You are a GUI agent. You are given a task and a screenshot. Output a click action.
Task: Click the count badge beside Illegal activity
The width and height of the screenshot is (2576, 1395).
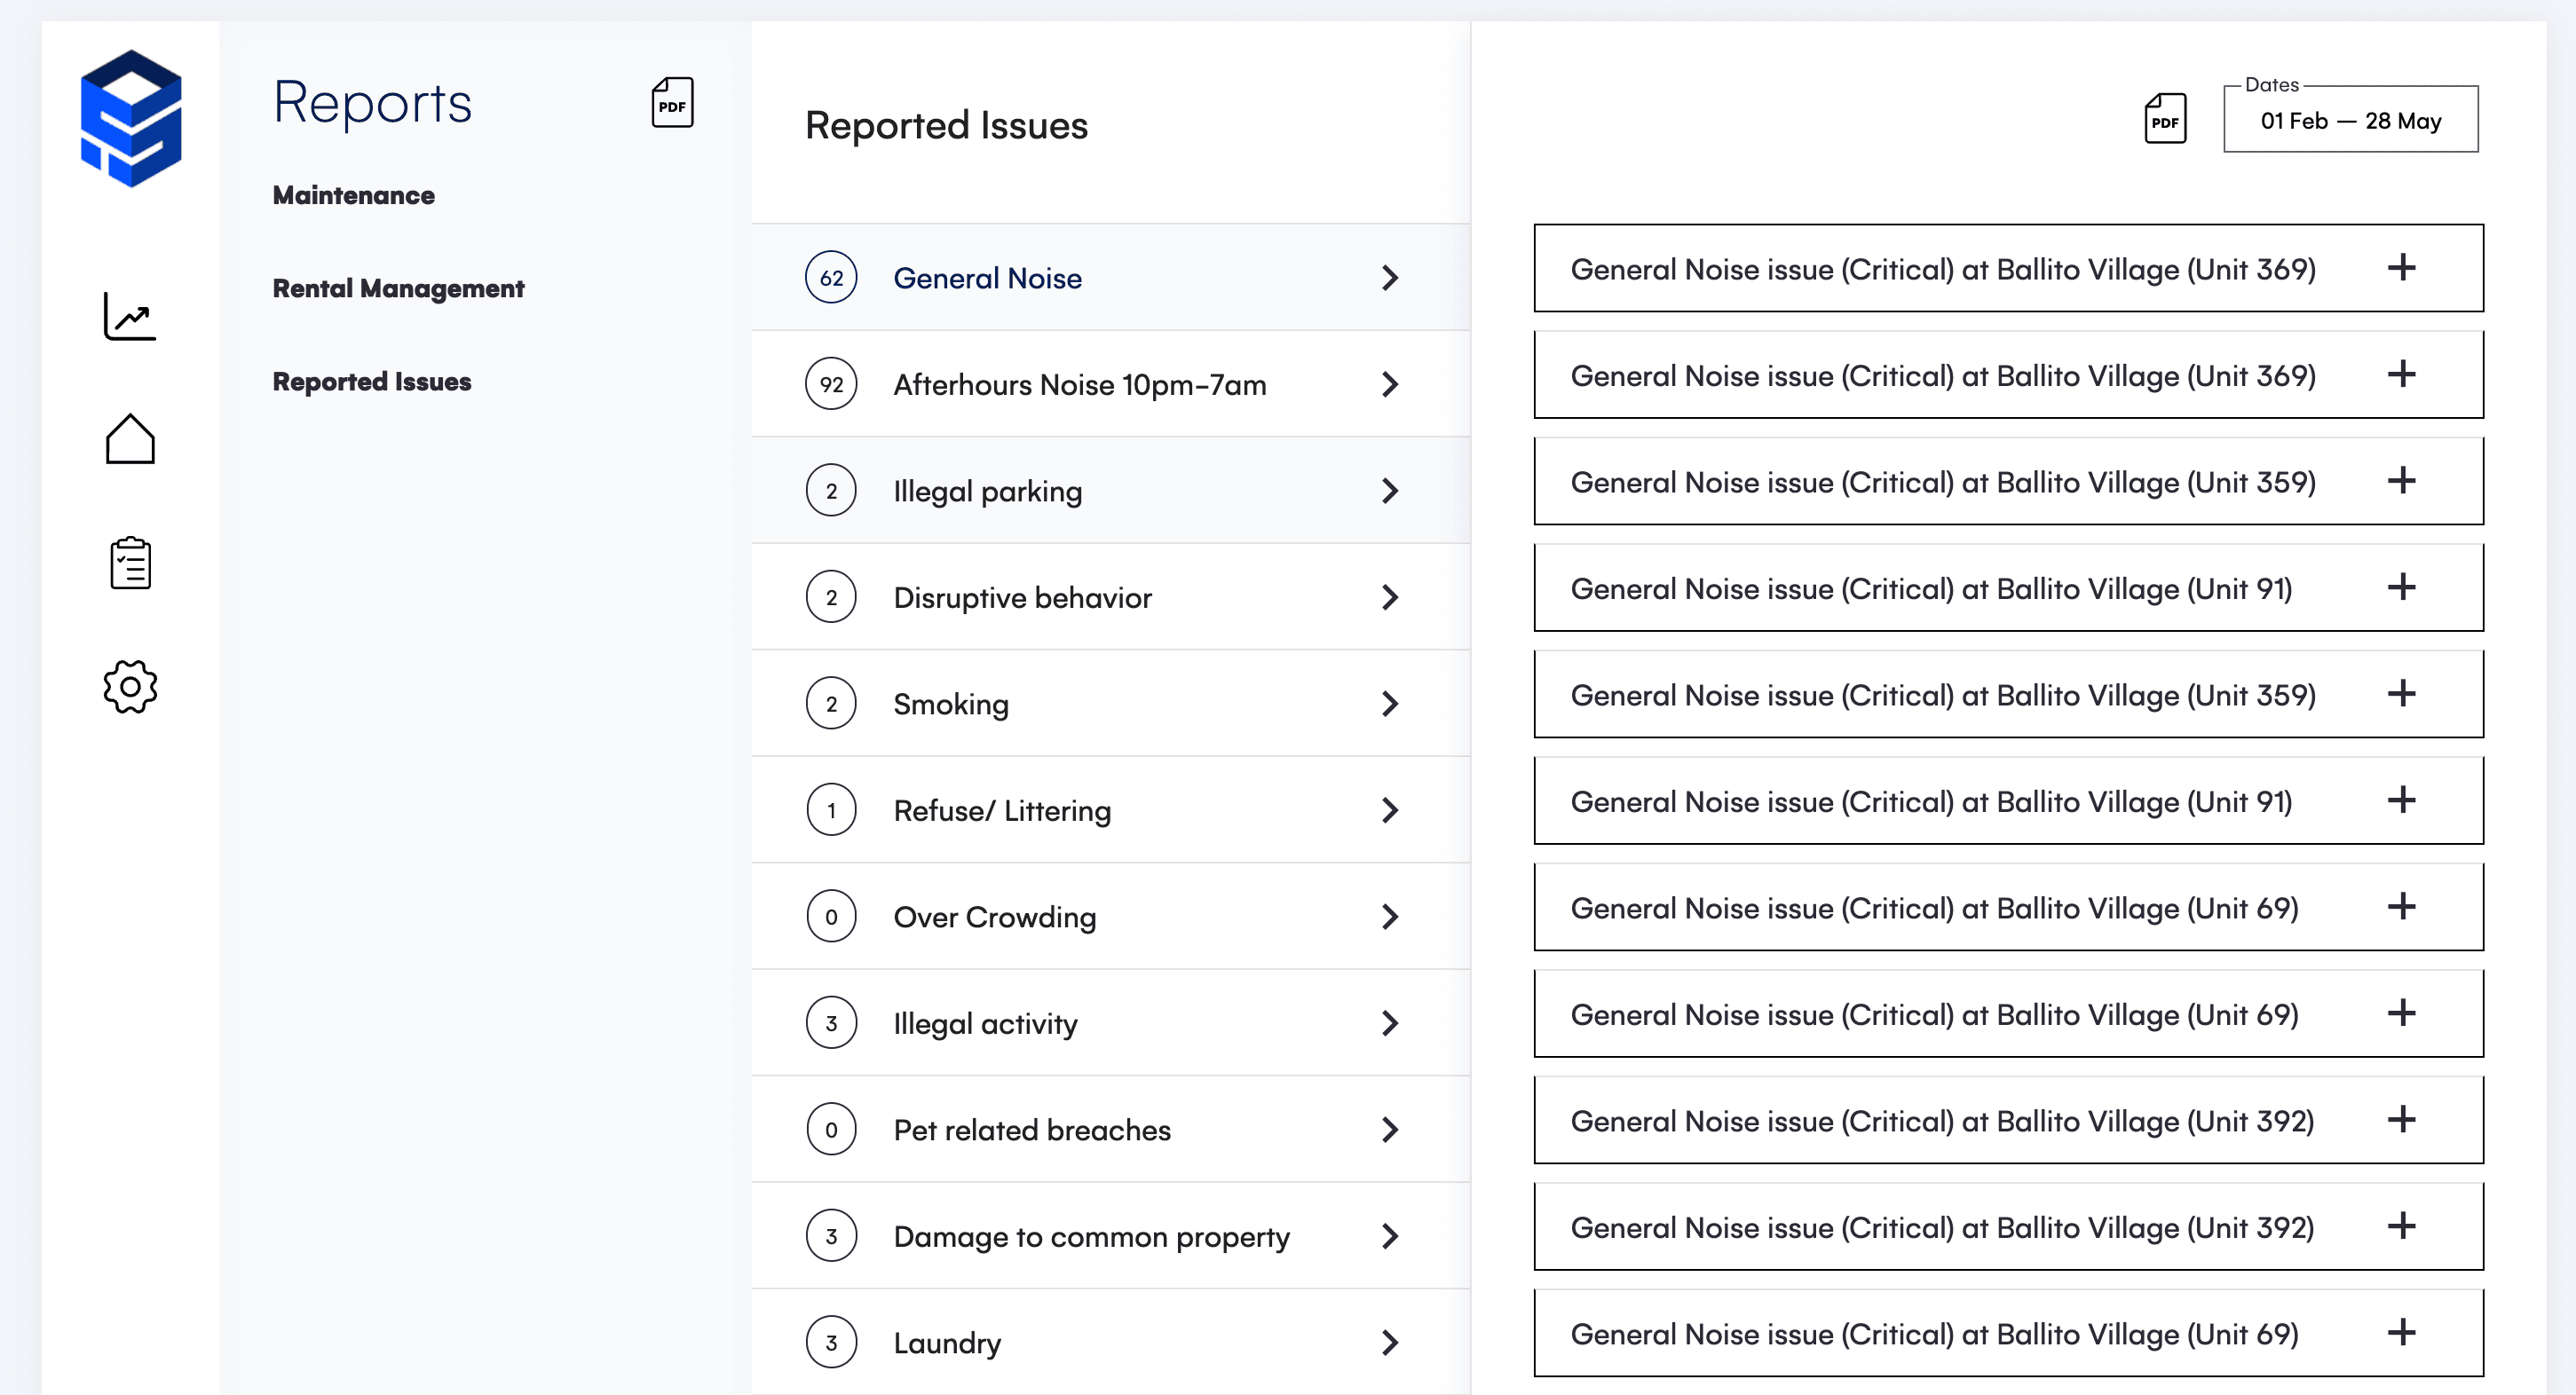(x=831, y=1023)
